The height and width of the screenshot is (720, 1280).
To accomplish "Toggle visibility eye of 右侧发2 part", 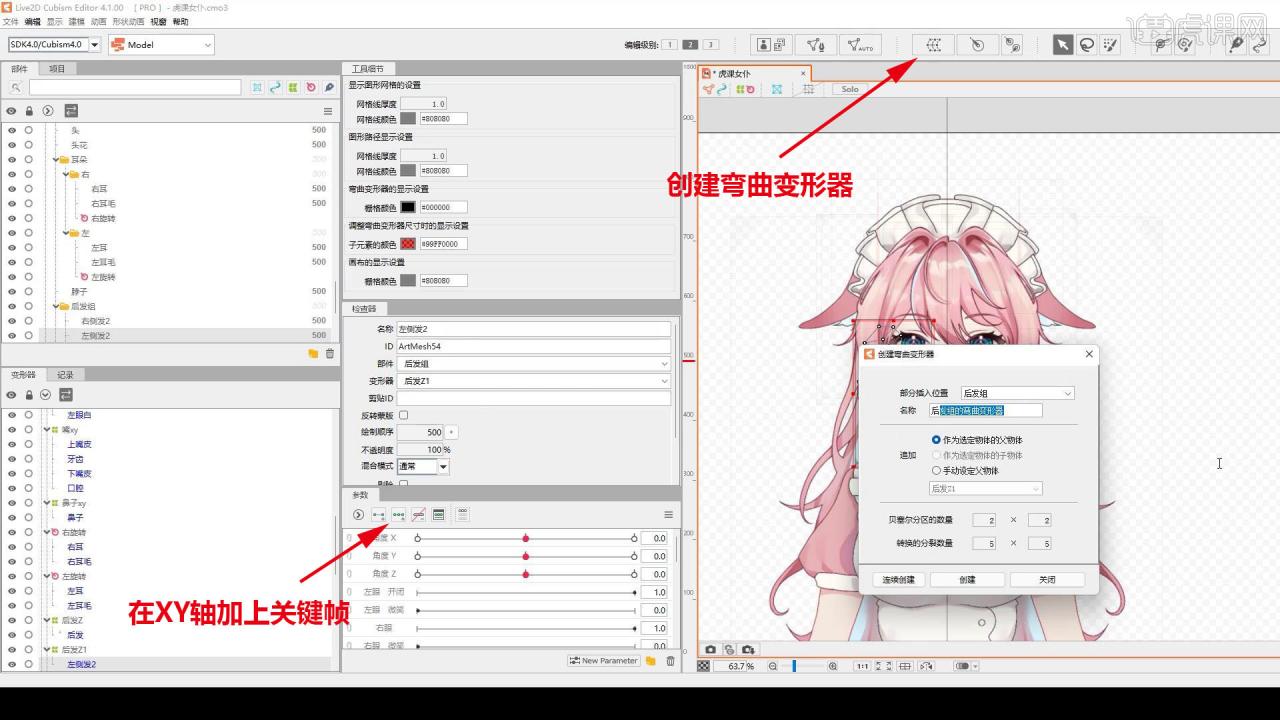I will pyautogui.click(x=12, y=321).
